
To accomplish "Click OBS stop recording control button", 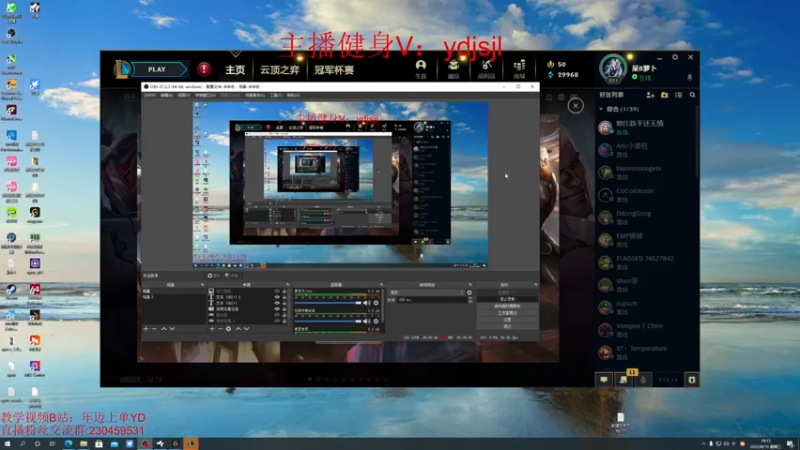I will [x=507, y=299].
